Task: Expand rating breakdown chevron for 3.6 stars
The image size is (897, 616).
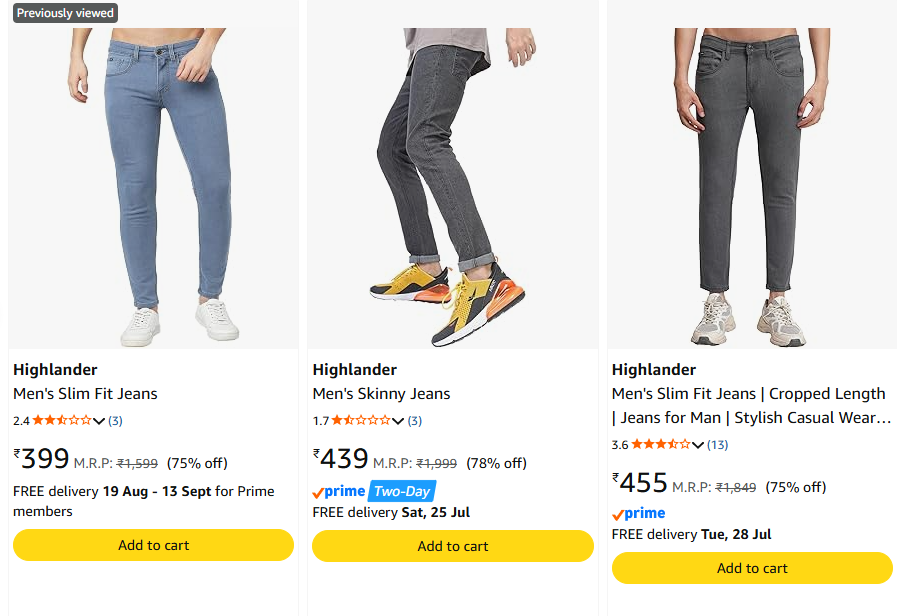Action: click(697, 446)
